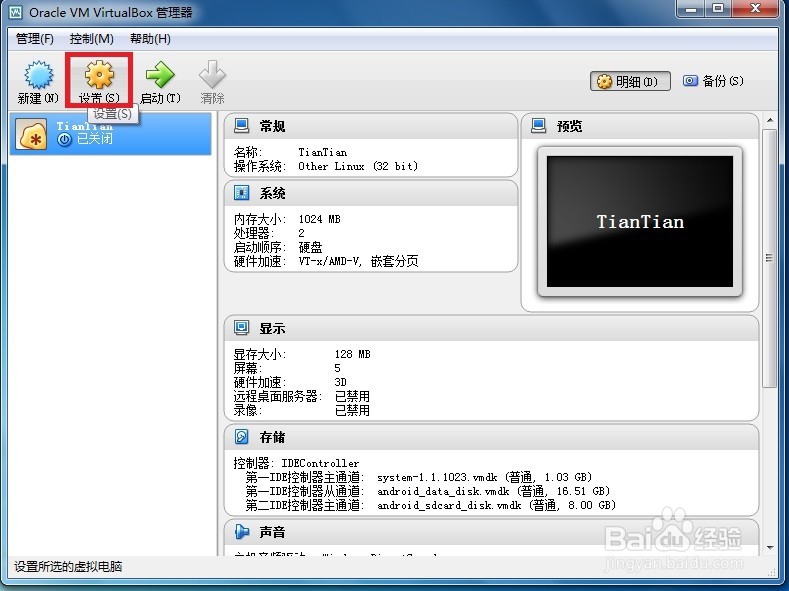Image resolution: width=789 pixels, height=591 pixels.
Task: Click the 显示 Display section icon
Action: [x=242, y=328]
